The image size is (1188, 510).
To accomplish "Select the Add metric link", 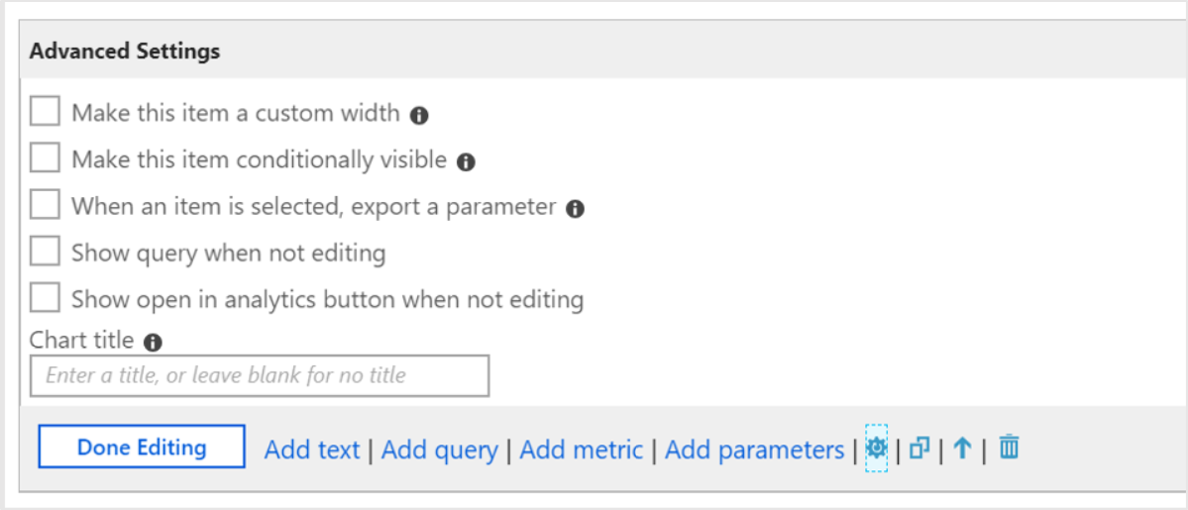I will 581,450.
